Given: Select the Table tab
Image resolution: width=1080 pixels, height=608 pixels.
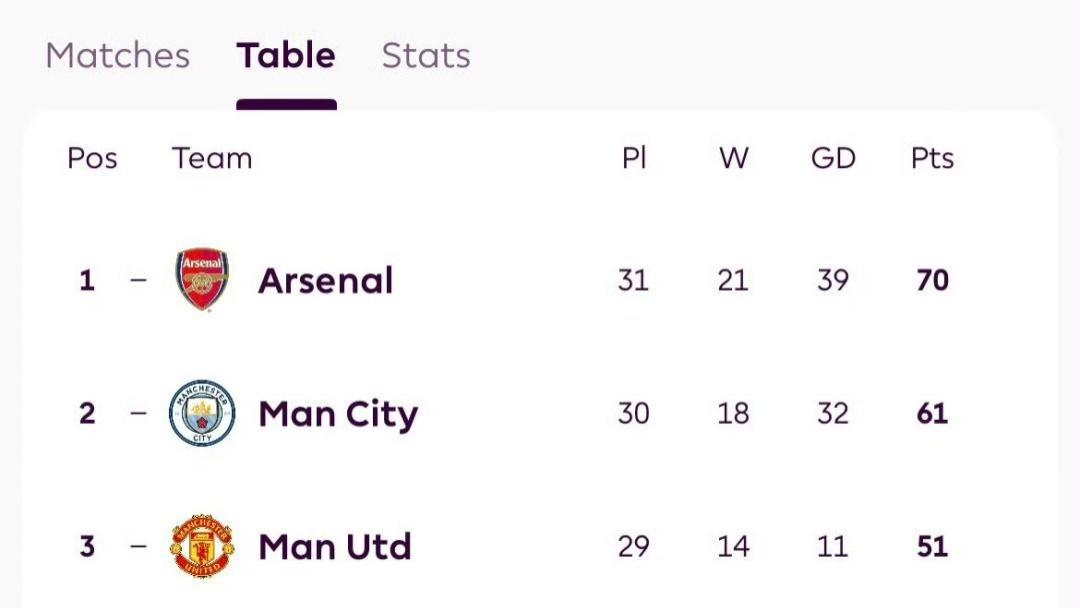Looking at the screenshot, I should pyautogui.click(x=286, y=55).
